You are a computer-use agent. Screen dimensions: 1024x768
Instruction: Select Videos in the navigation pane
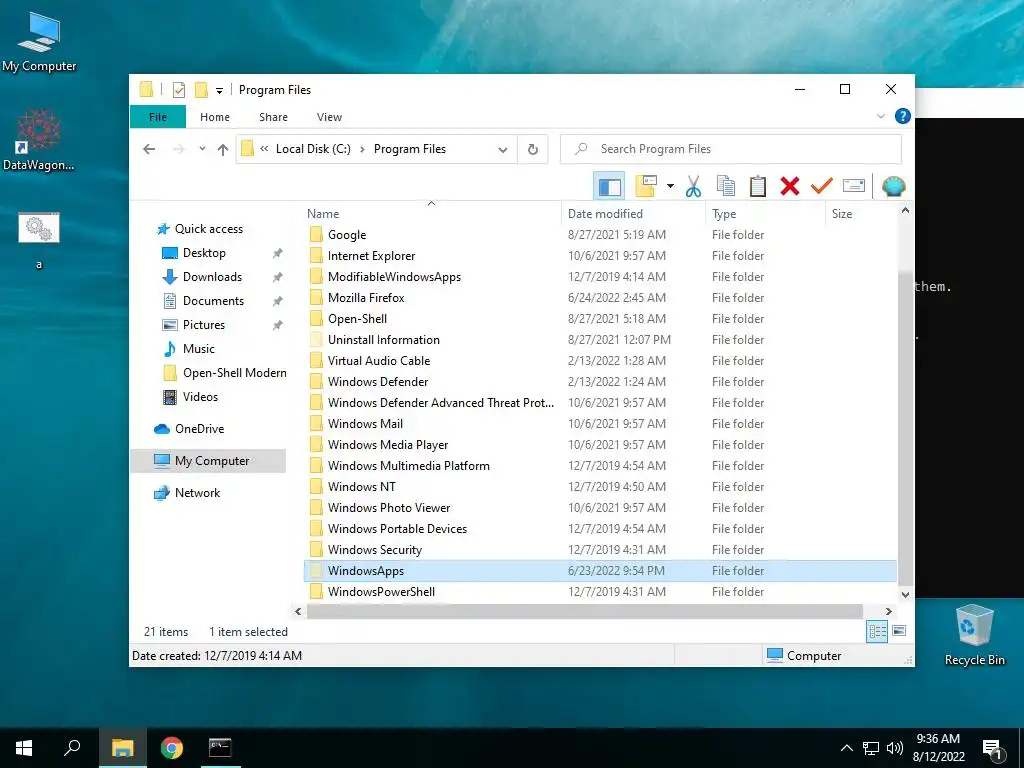200,397
